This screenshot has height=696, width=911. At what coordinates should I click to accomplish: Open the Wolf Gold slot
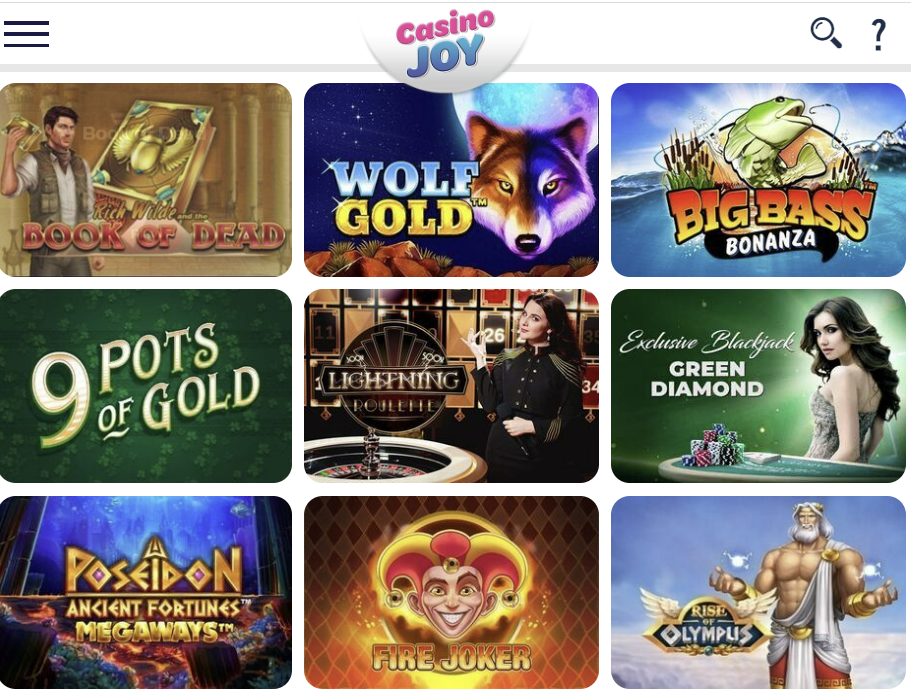(451, 180)
